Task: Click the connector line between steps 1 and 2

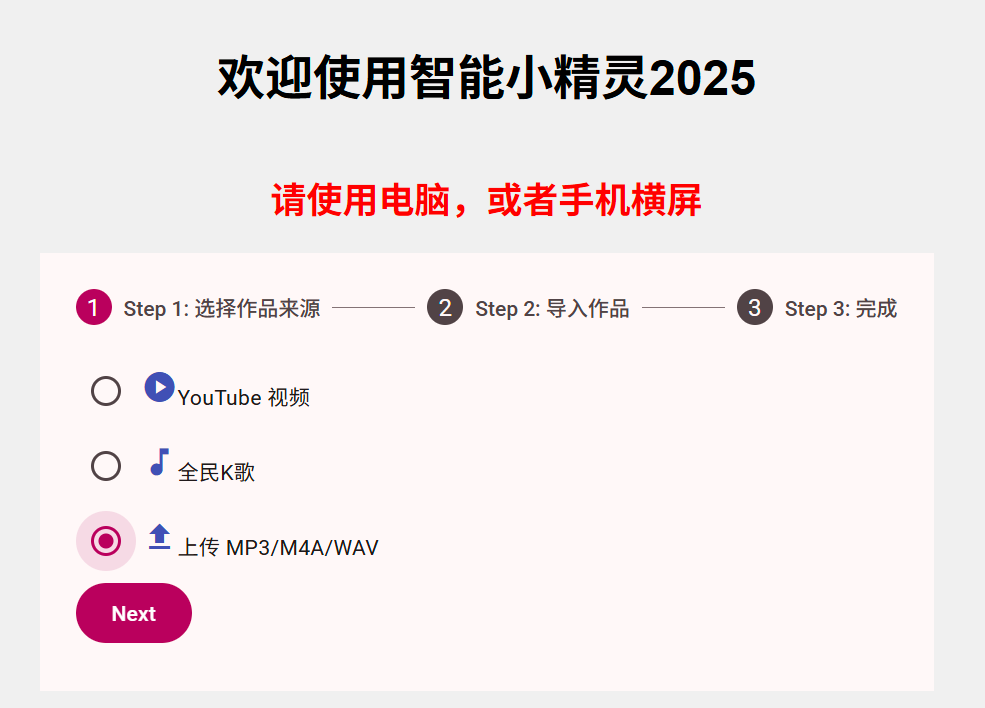Action: 373,308
